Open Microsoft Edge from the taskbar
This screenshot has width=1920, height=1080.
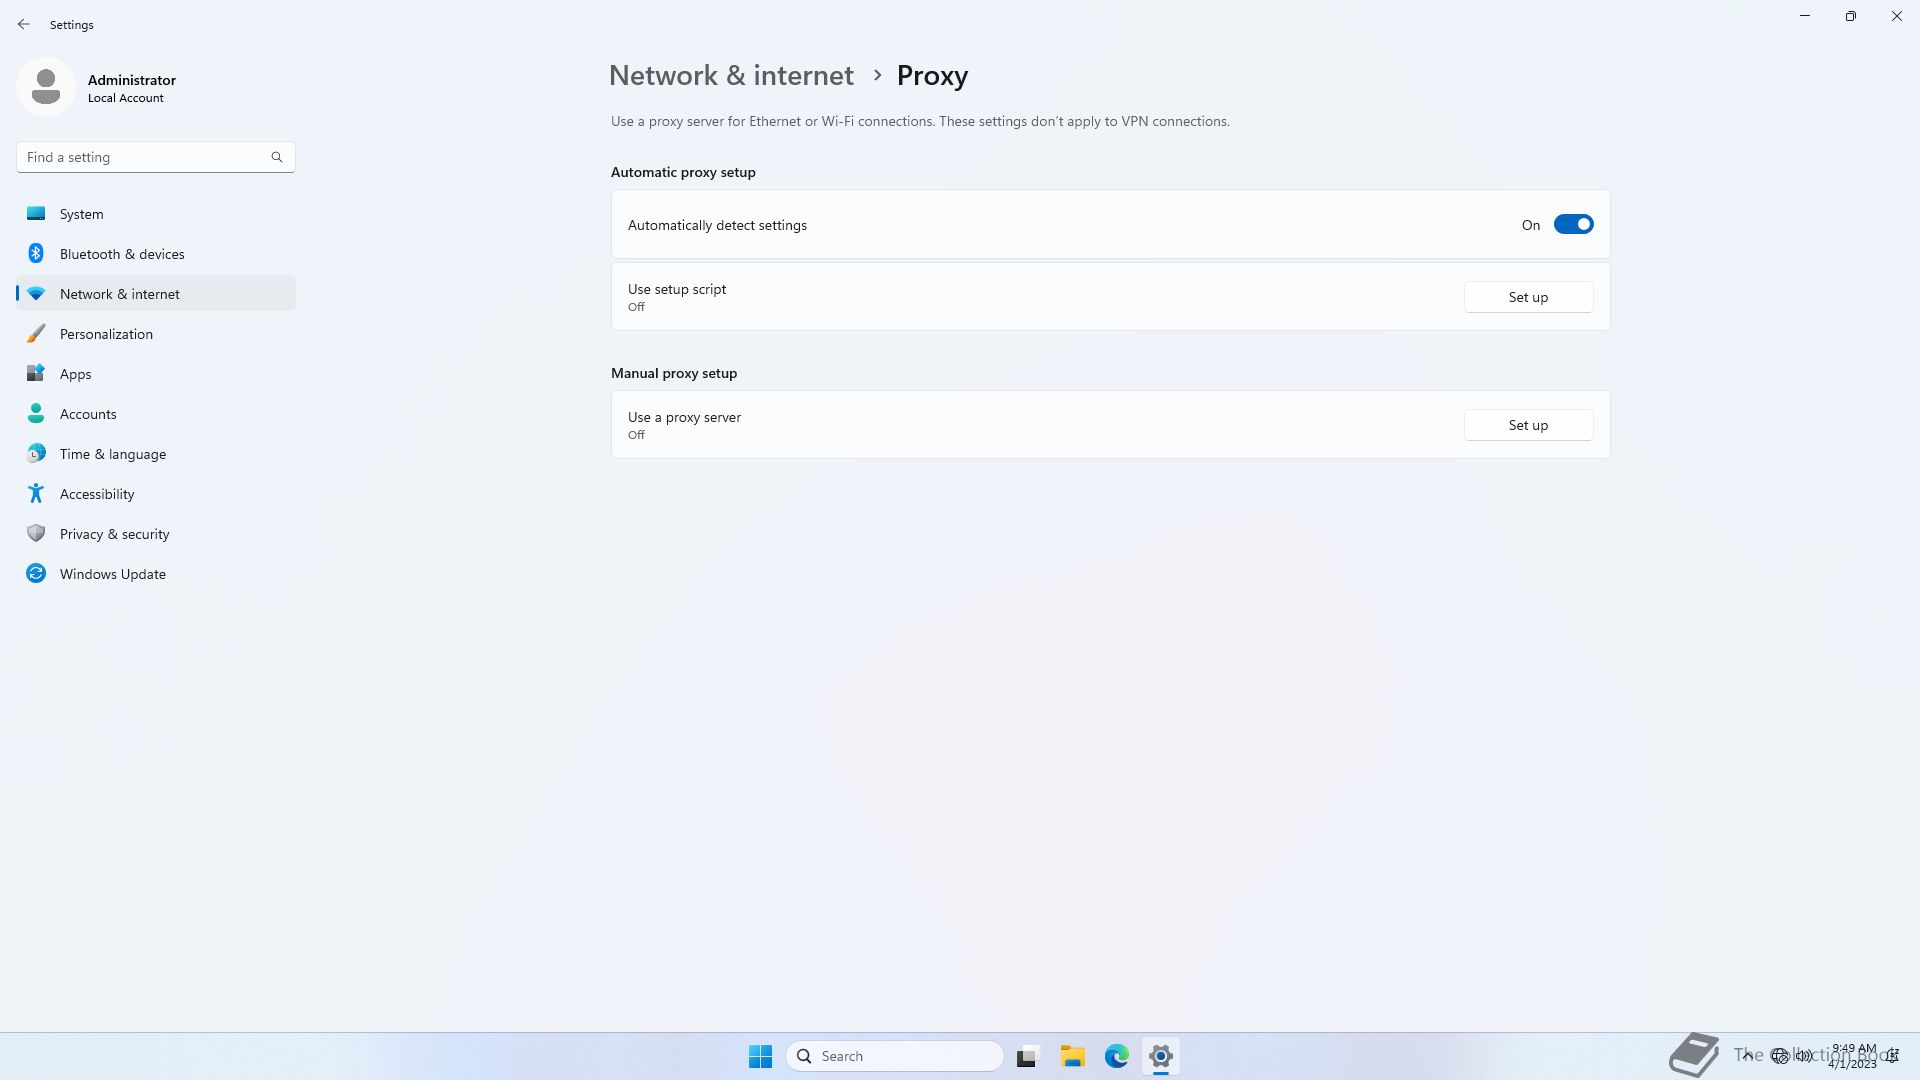pos(1116,1056)
